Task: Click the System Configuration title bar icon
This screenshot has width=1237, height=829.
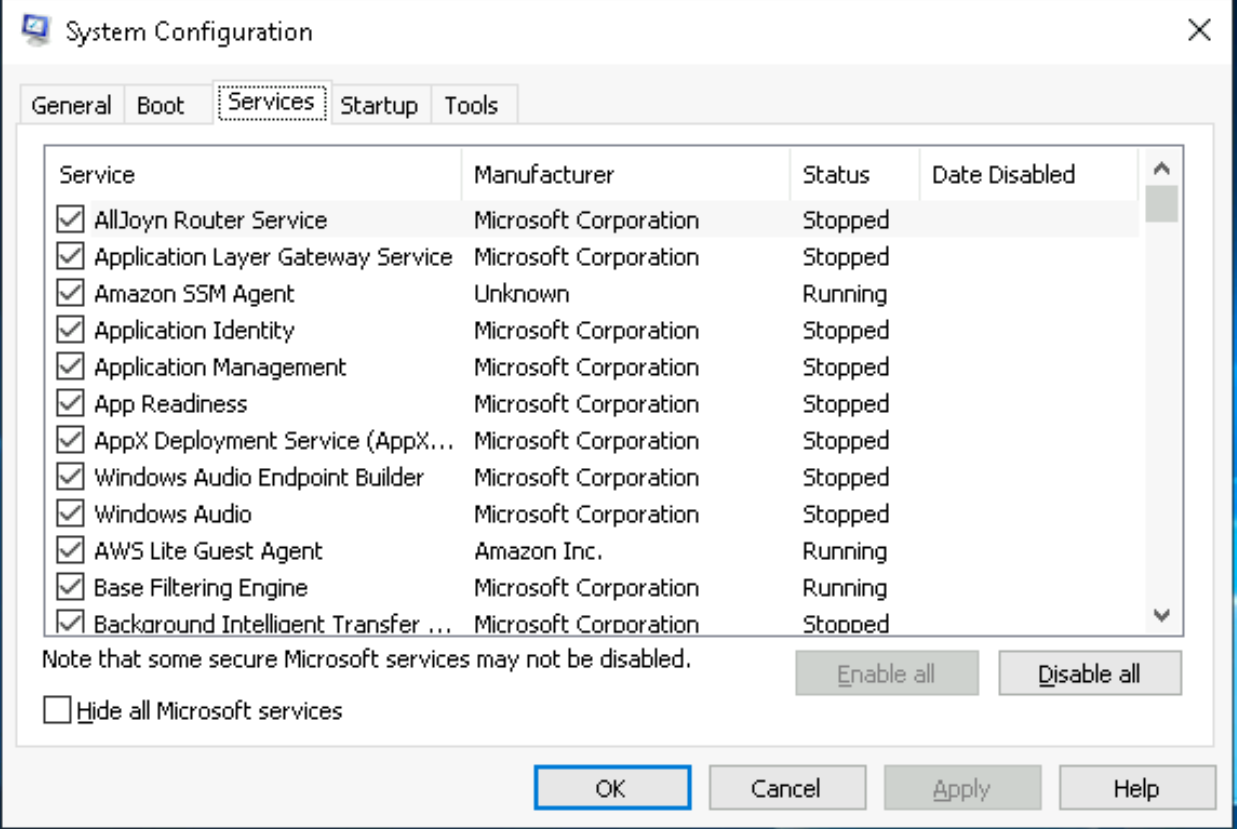Action: pos(36,31)
